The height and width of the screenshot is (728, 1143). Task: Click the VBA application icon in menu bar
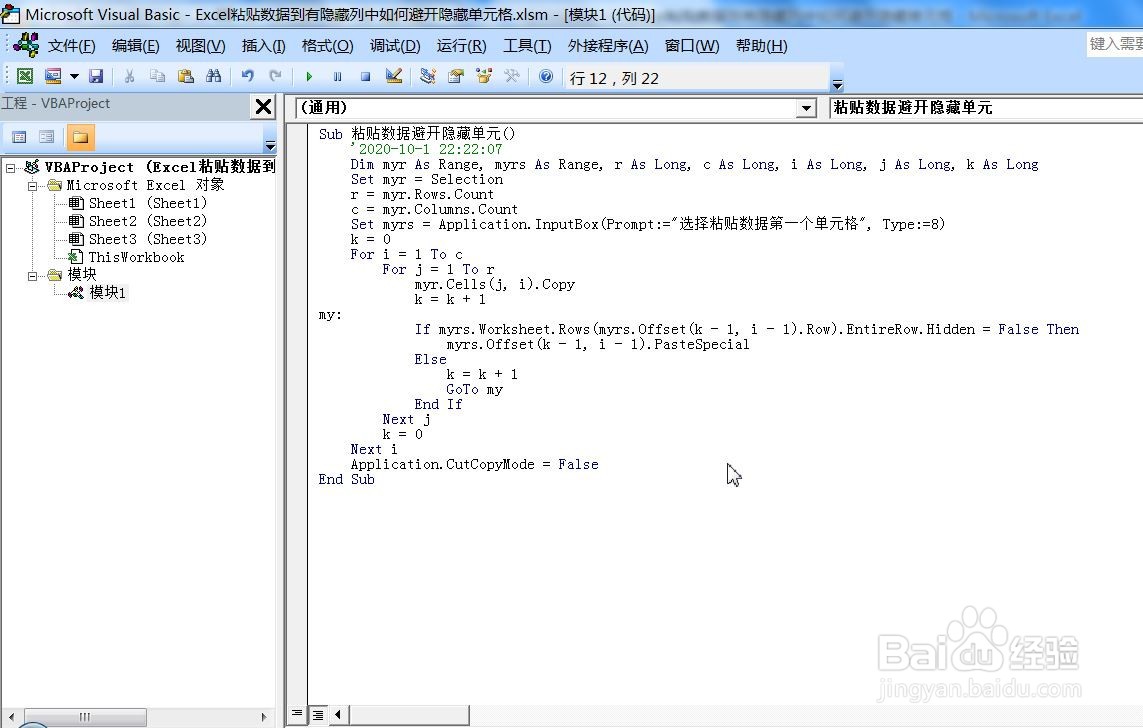(x=26, y=45)
